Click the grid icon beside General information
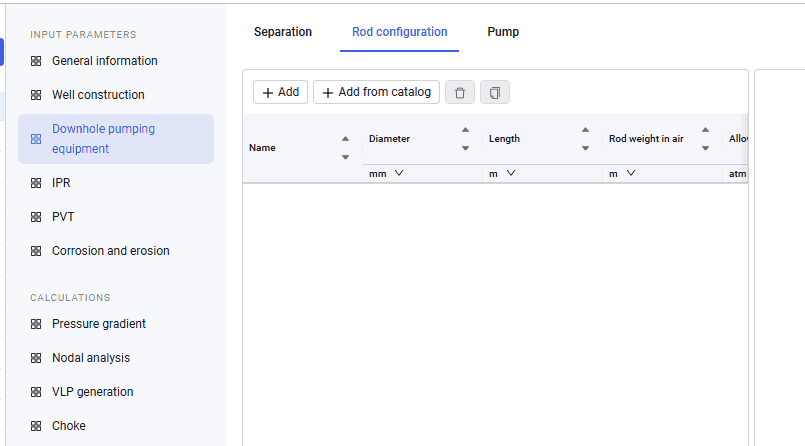 click(36, 61)
